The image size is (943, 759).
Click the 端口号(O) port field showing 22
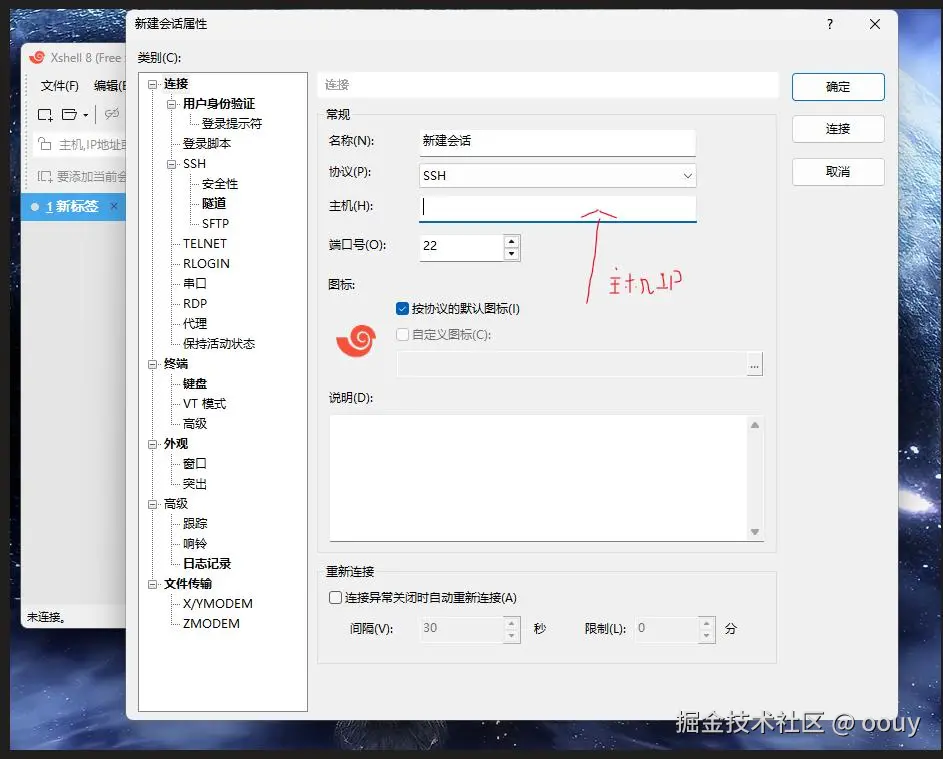point(461,247)
